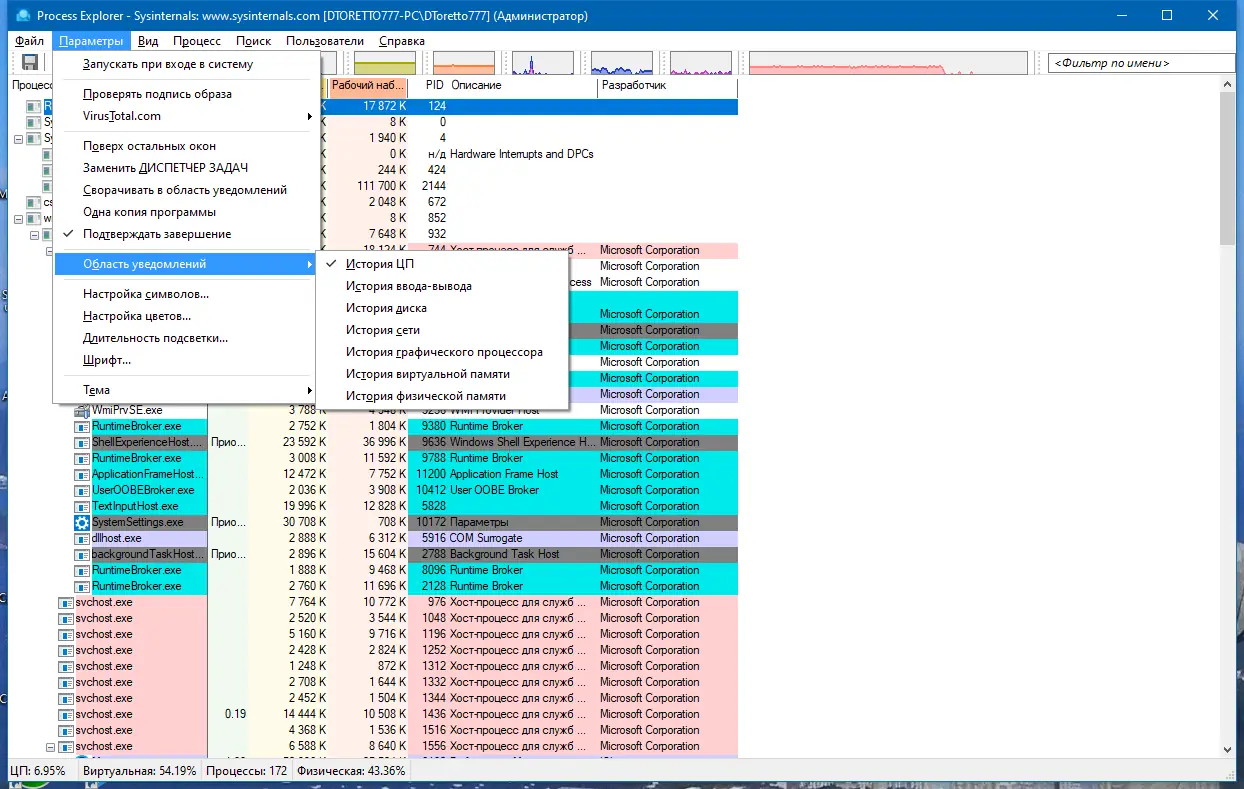Click the icon of RuntimeBroker.exe PID 9788
Viewport: 1244px width, 789px height.
82,458
